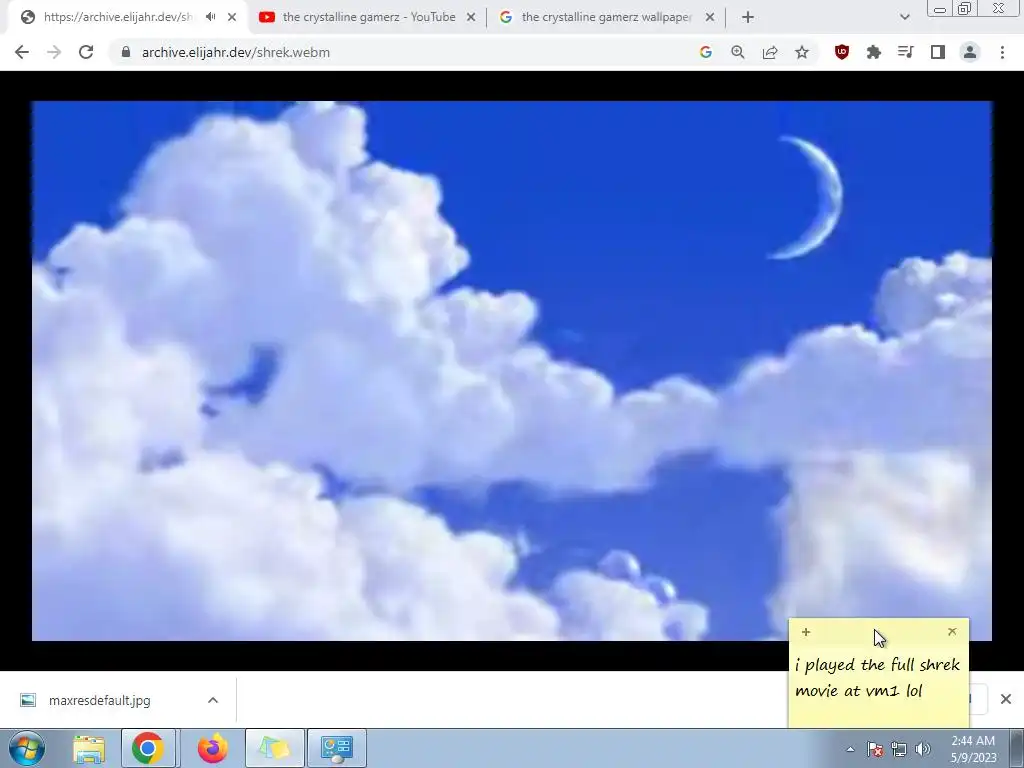Viewport: 1024px width, 768px height.
Task: Mute the tab via speaker icon
Action: point(210,17)
